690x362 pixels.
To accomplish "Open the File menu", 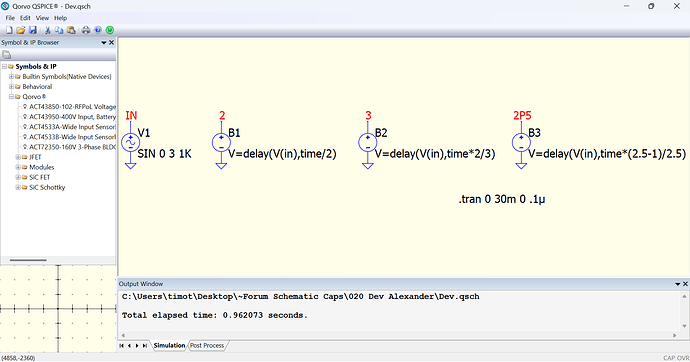I will pyautogui.click(x=10, y=18).
